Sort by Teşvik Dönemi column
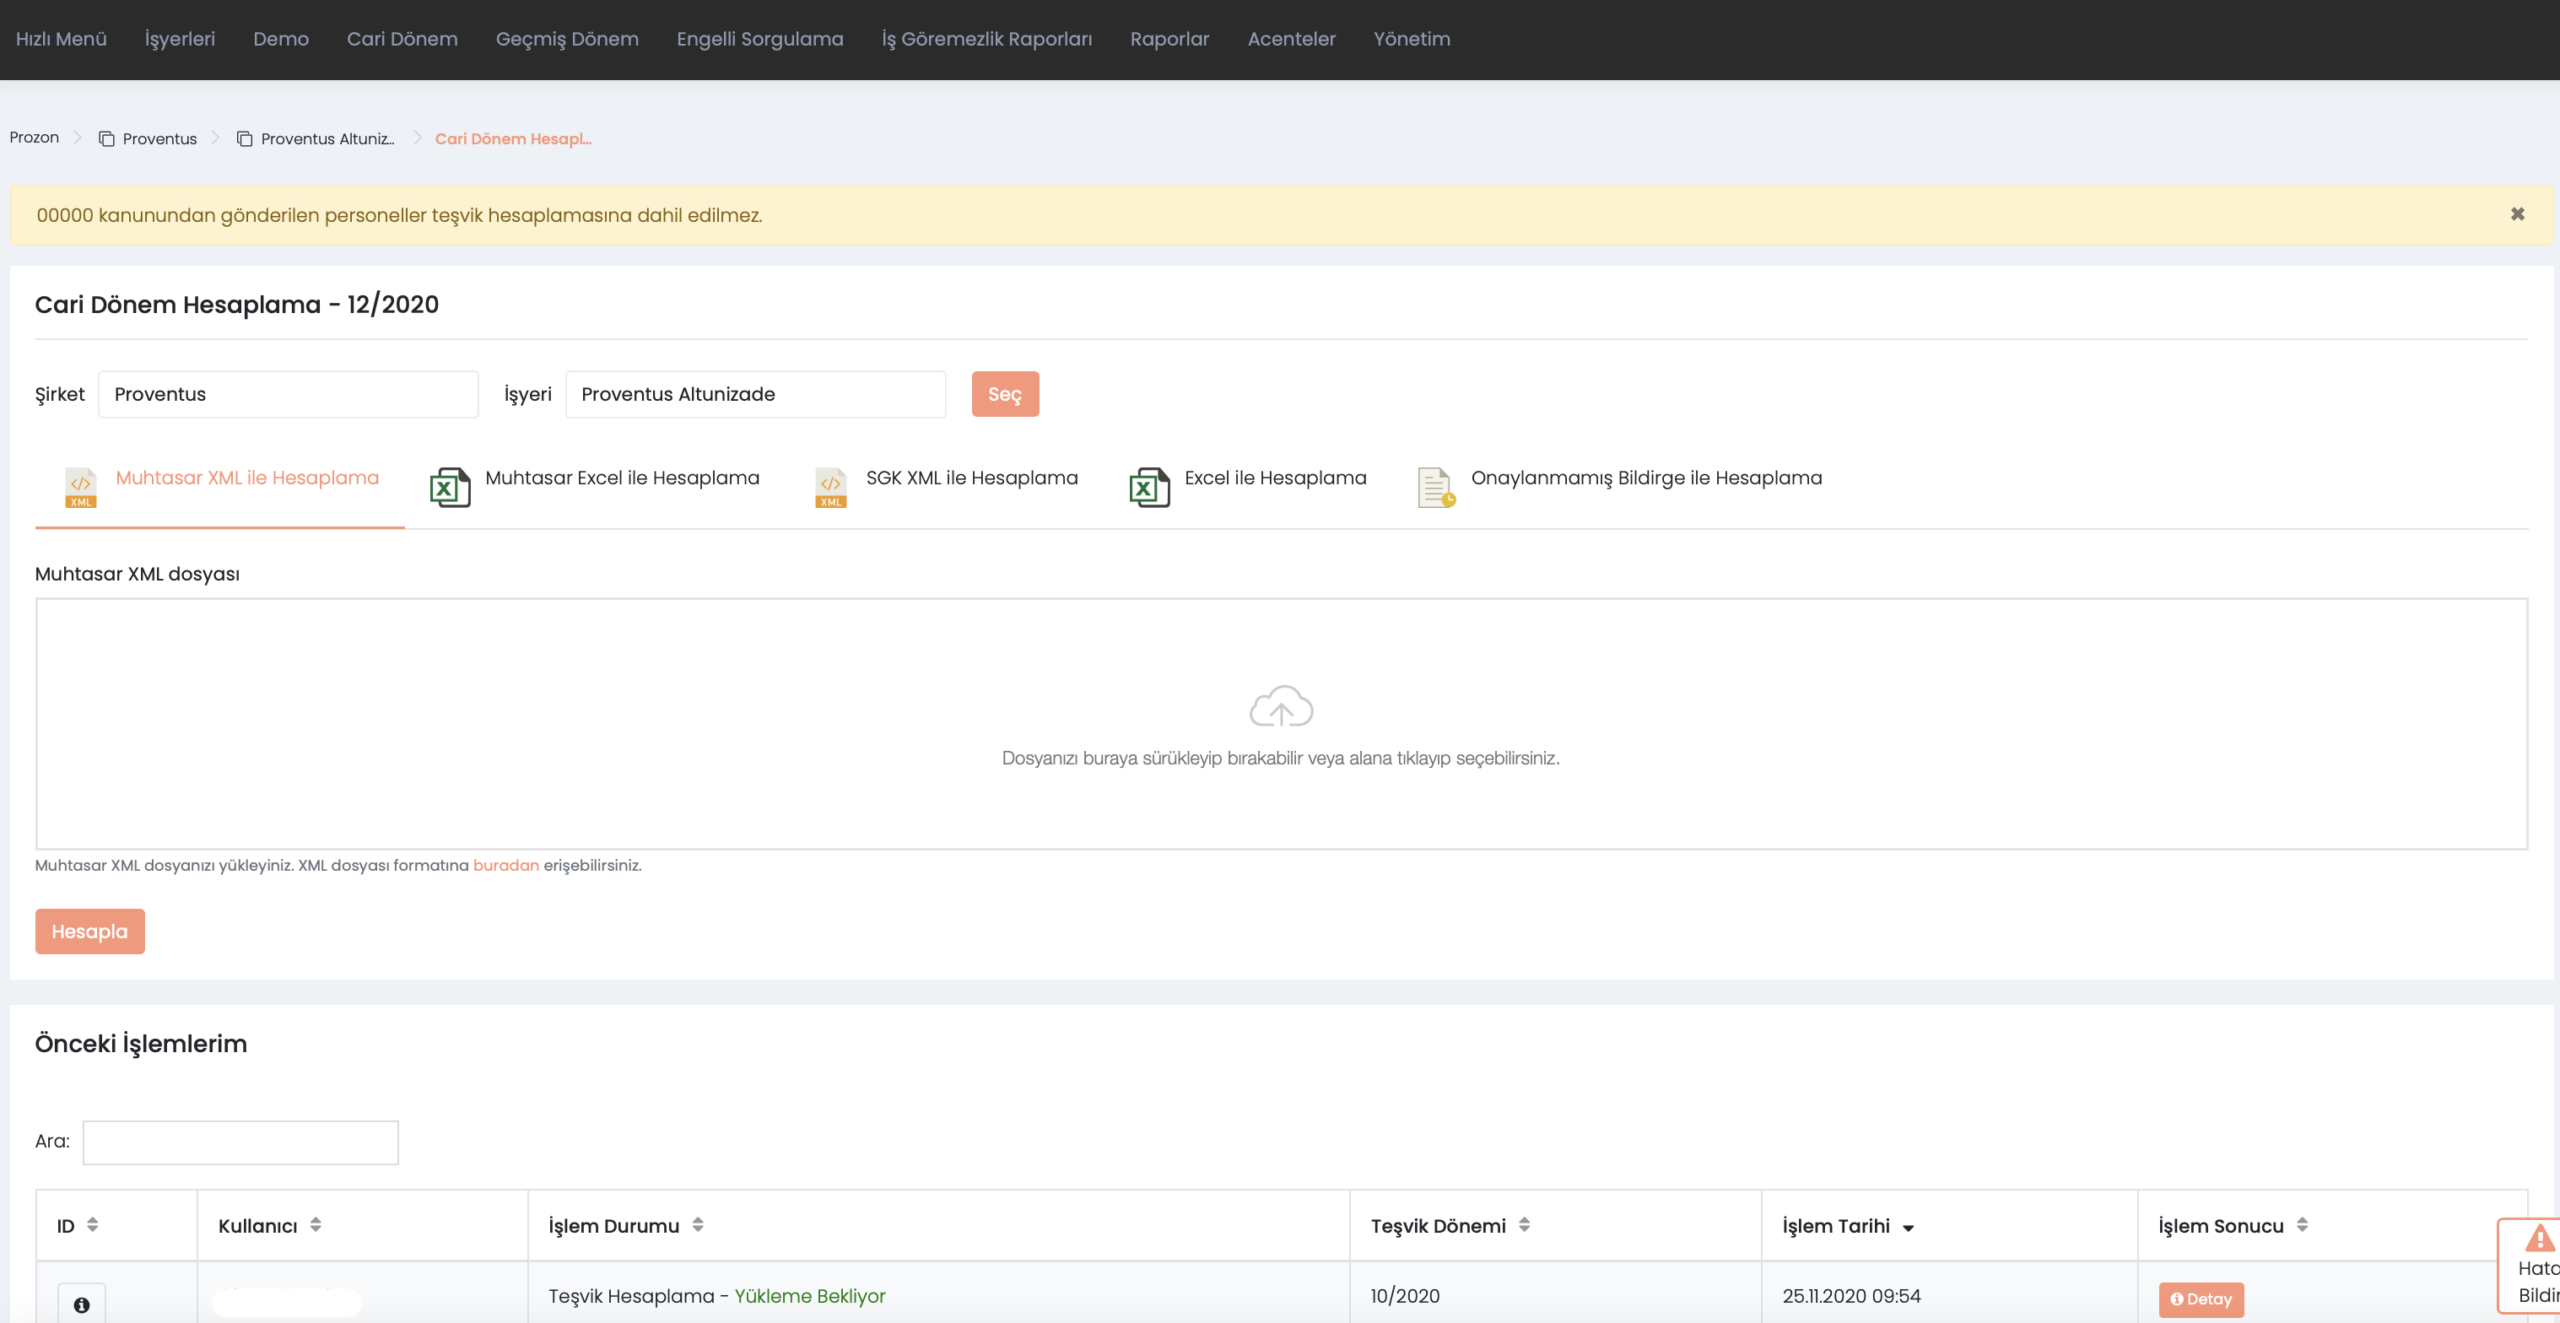 (x=1524, y=1225)
